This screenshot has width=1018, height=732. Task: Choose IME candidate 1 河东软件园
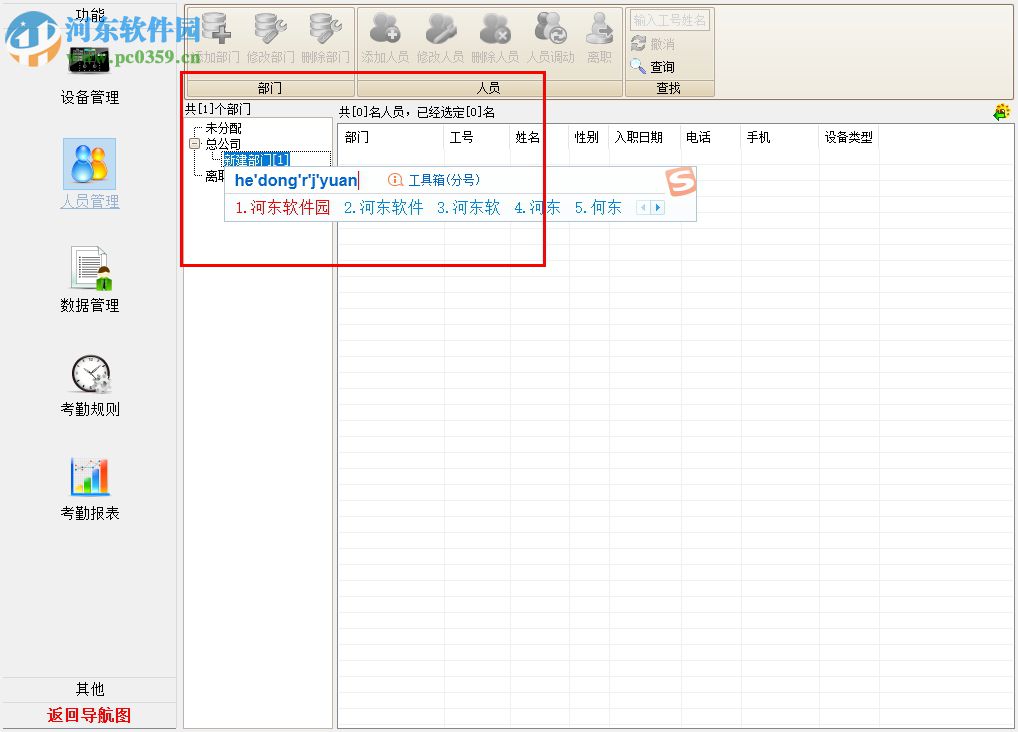click(x=282, y=207)
